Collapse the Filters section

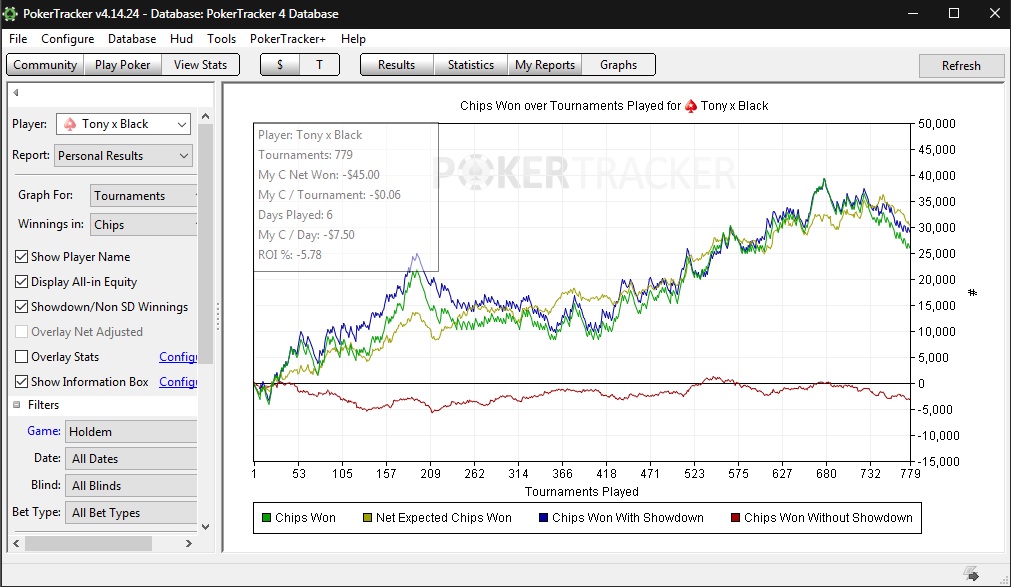[17, 405]
